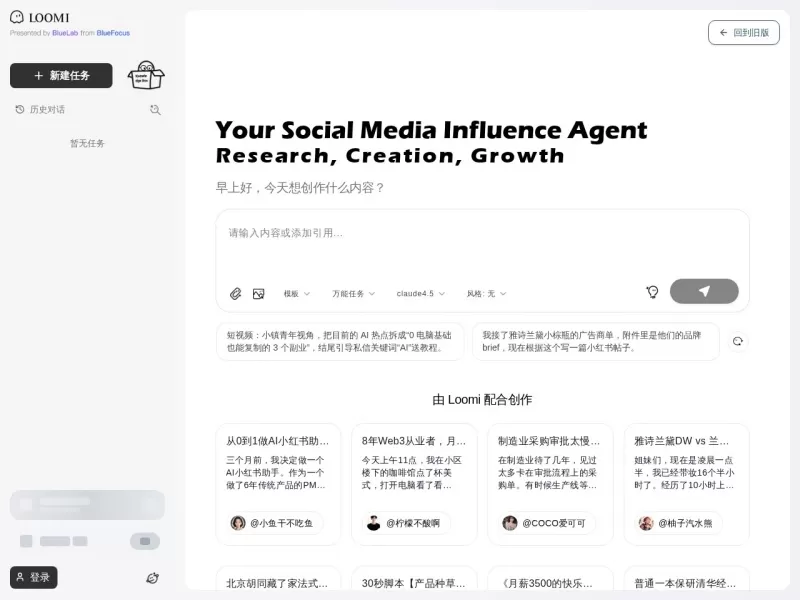This screenshot has width=800, height=600.
Task: Refresh the prompt suggestions with the cycle icon
Action: tap(738, 341)
